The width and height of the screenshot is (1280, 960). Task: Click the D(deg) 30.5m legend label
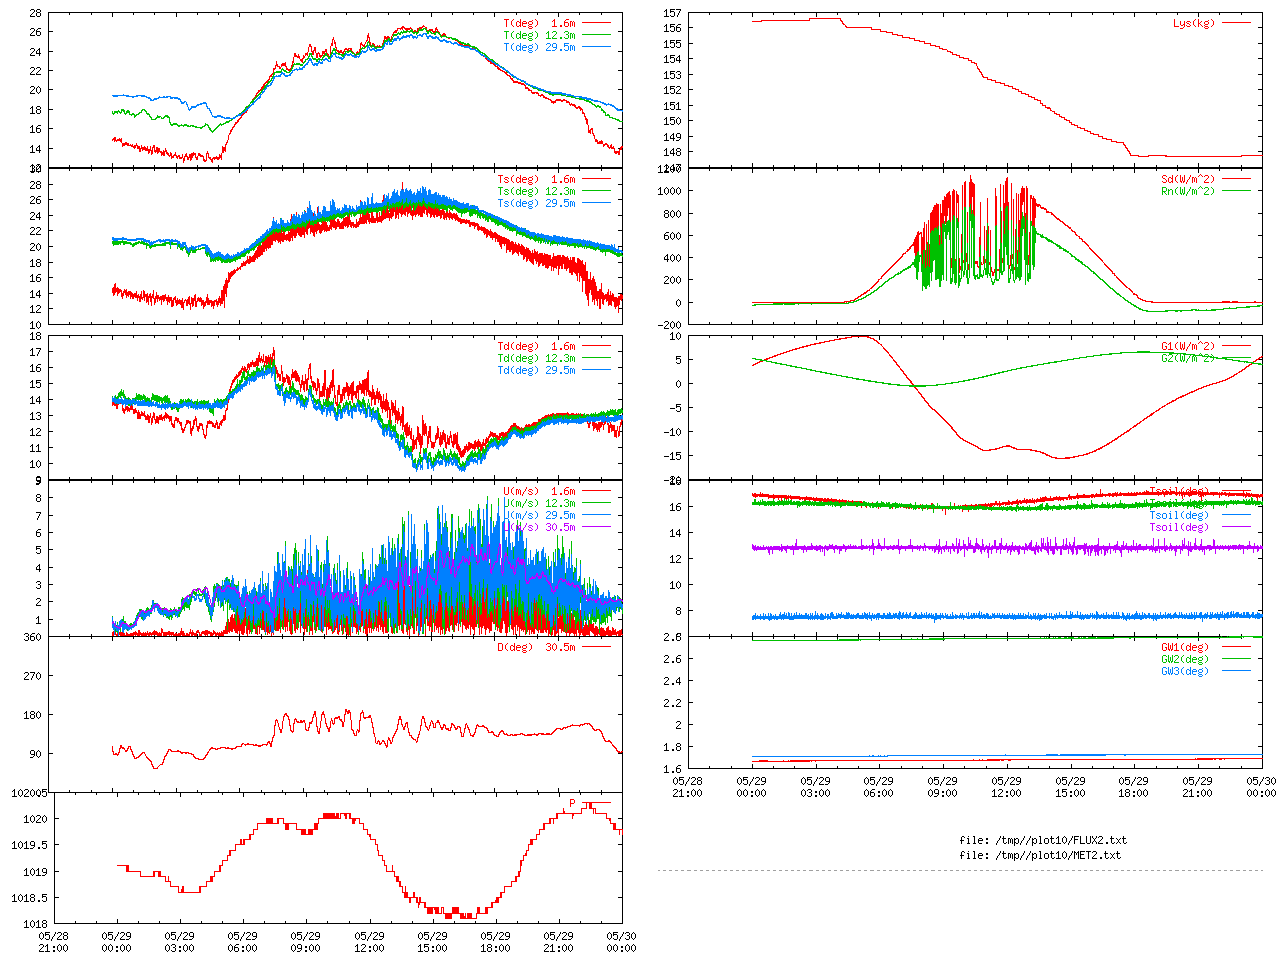(x=536, y=647)
